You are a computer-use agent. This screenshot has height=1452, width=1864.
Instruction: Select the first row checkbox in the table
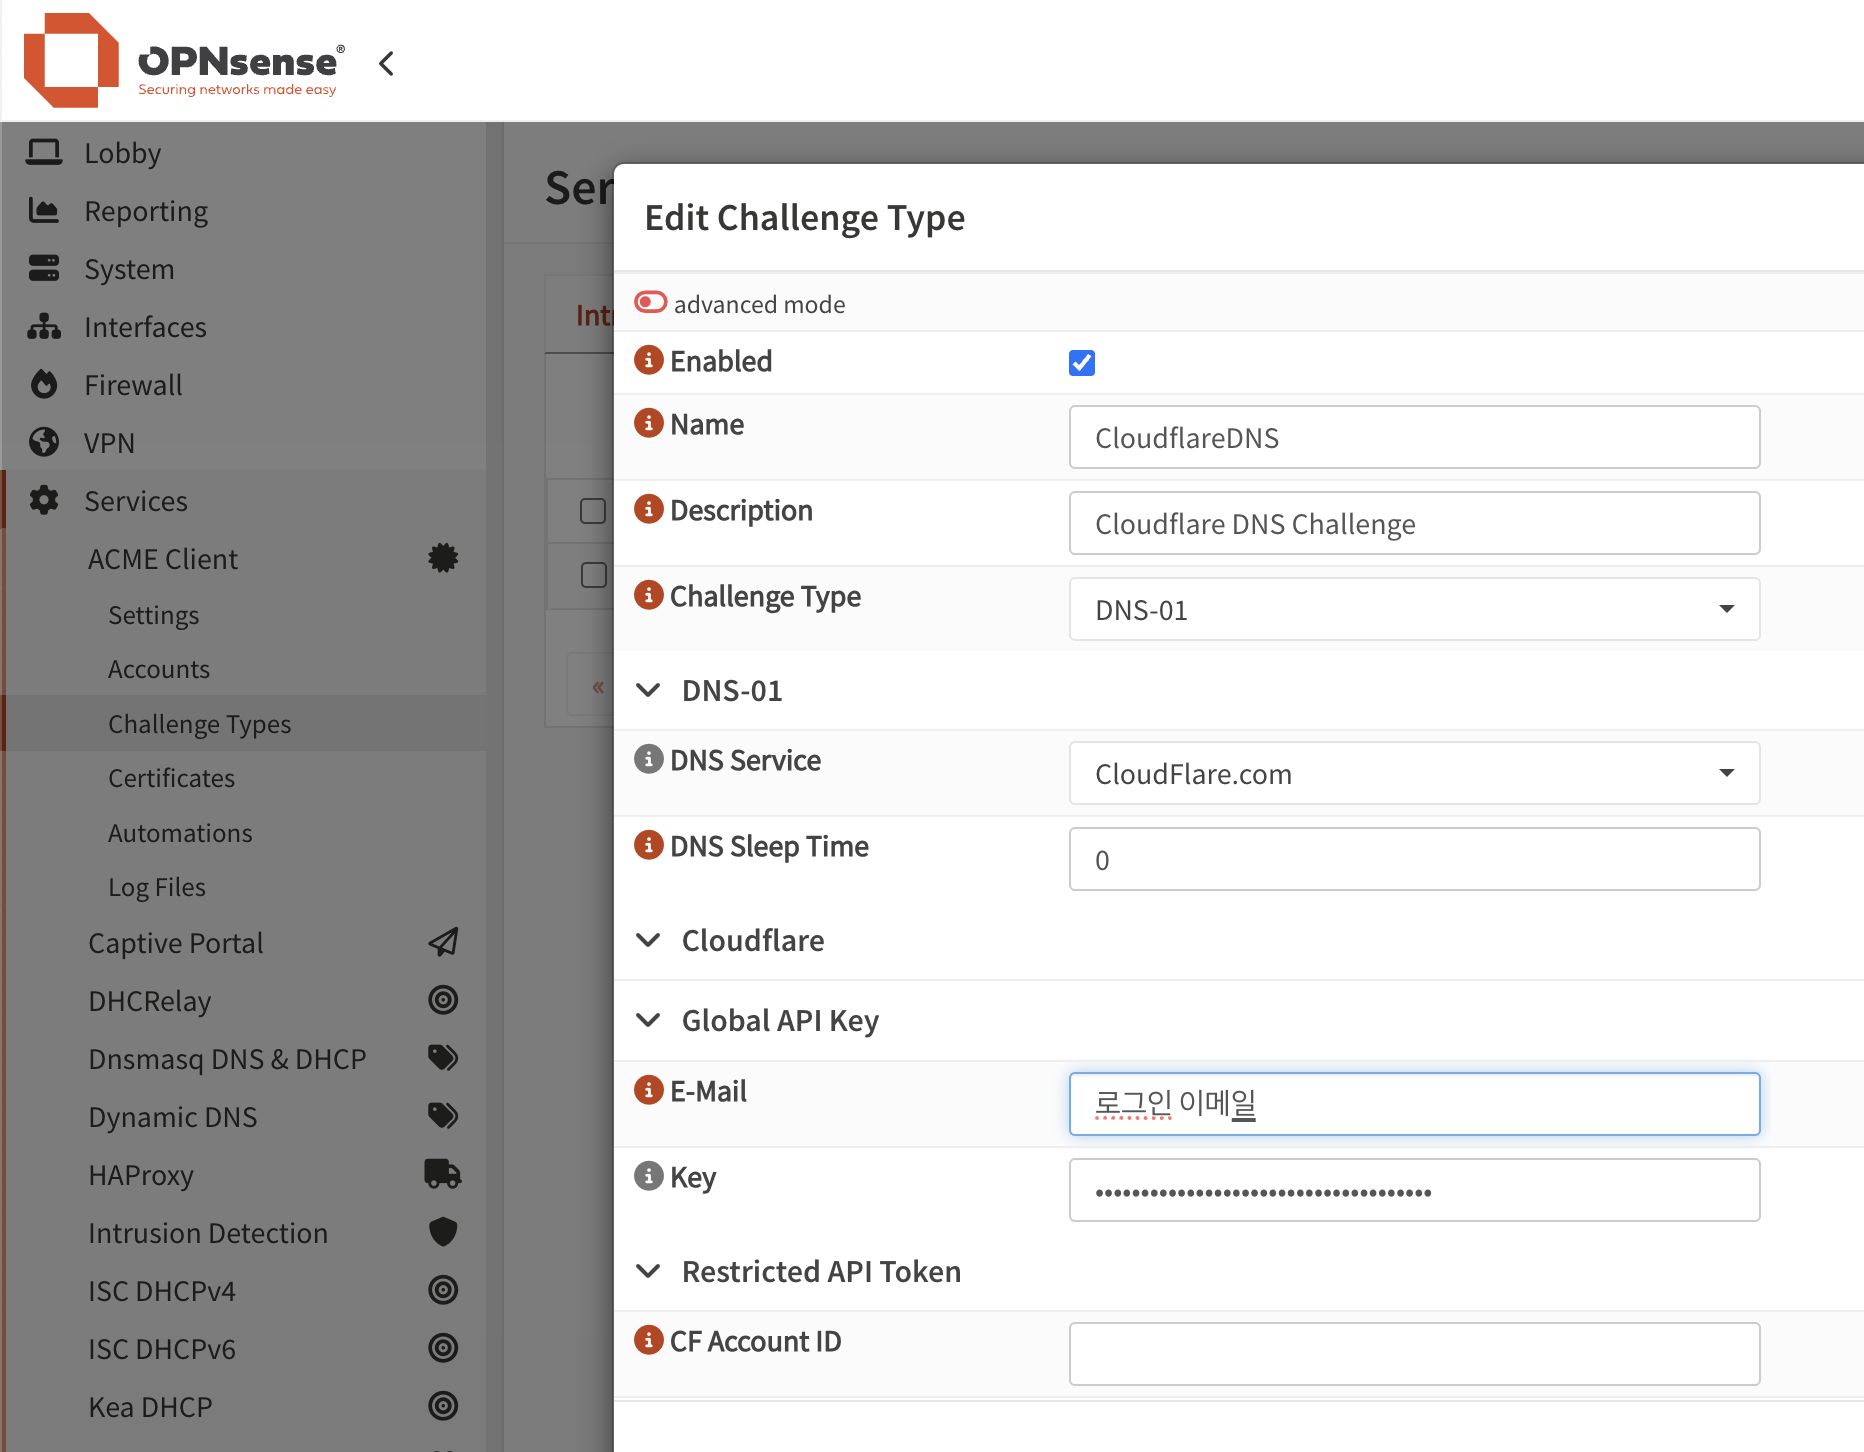(593, 511)
